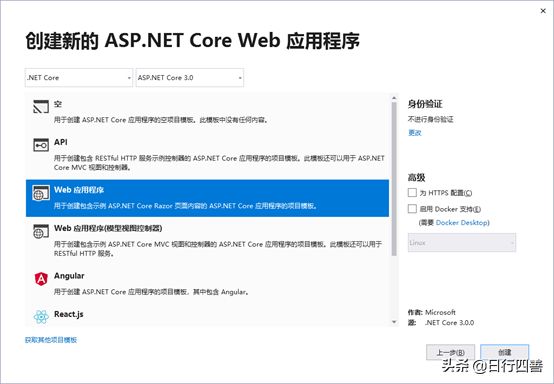Open the Docker Desktop link

tap(462, 223)
